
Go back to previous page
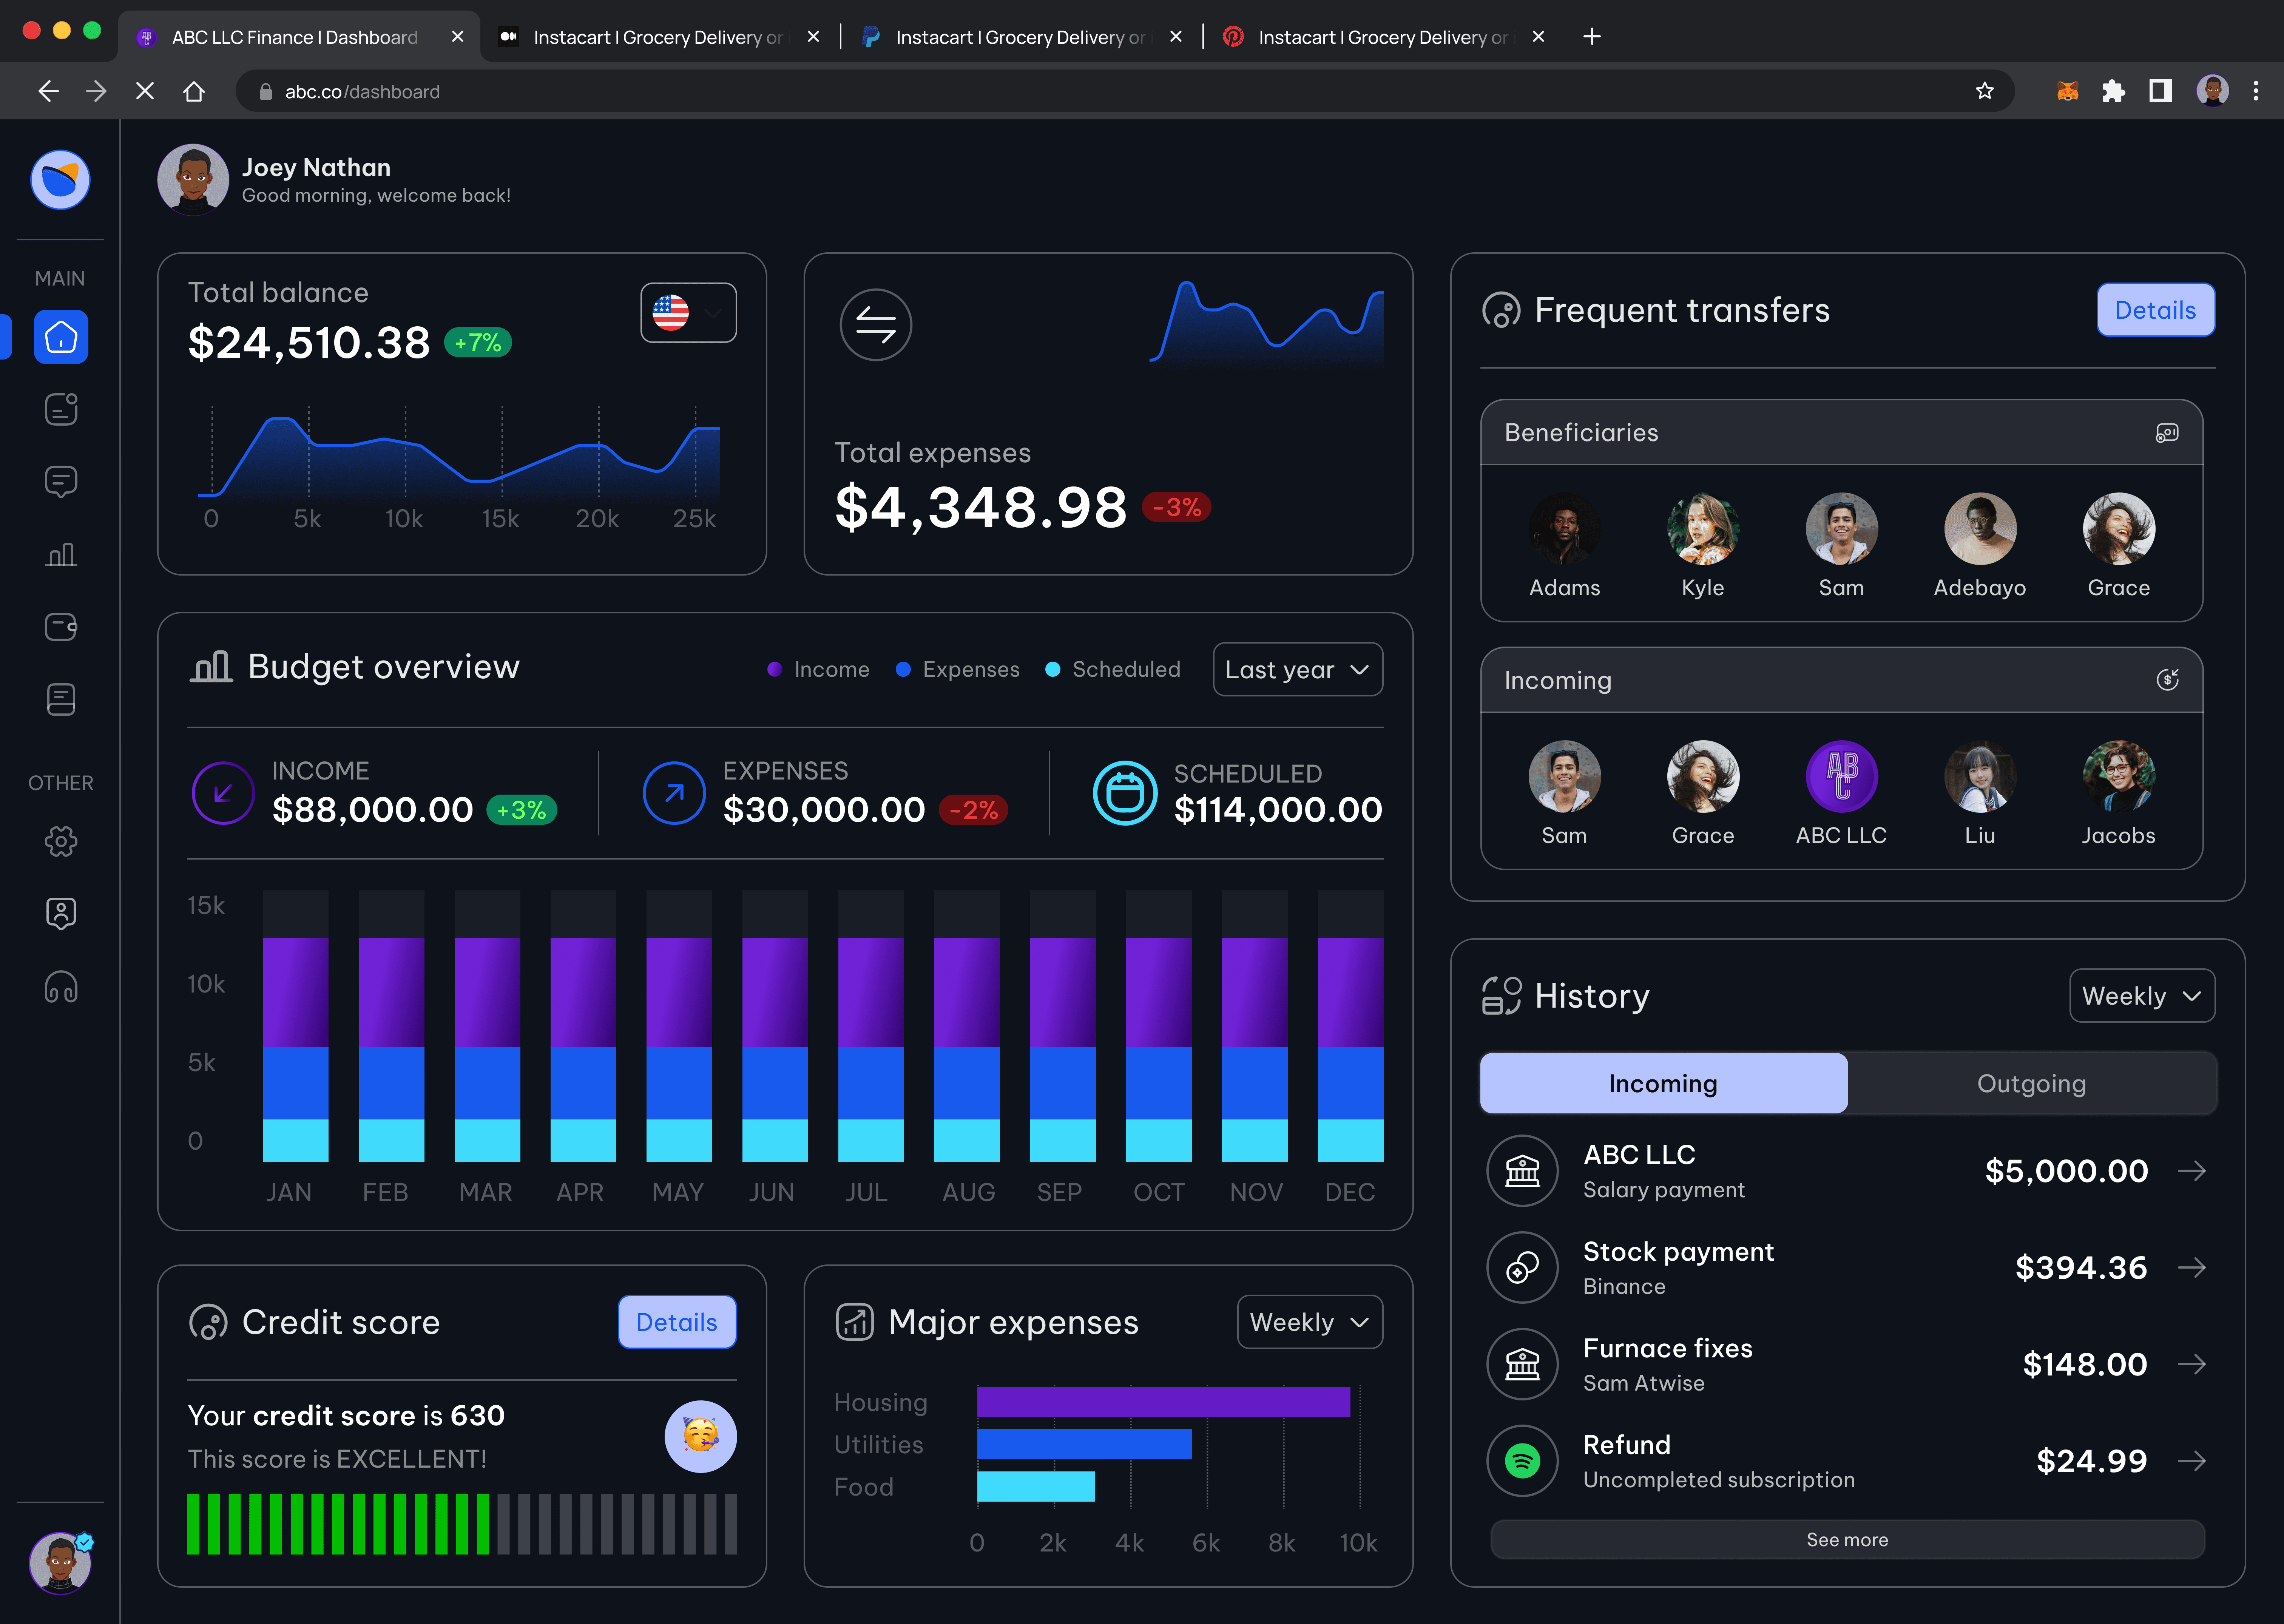point(48,91)
